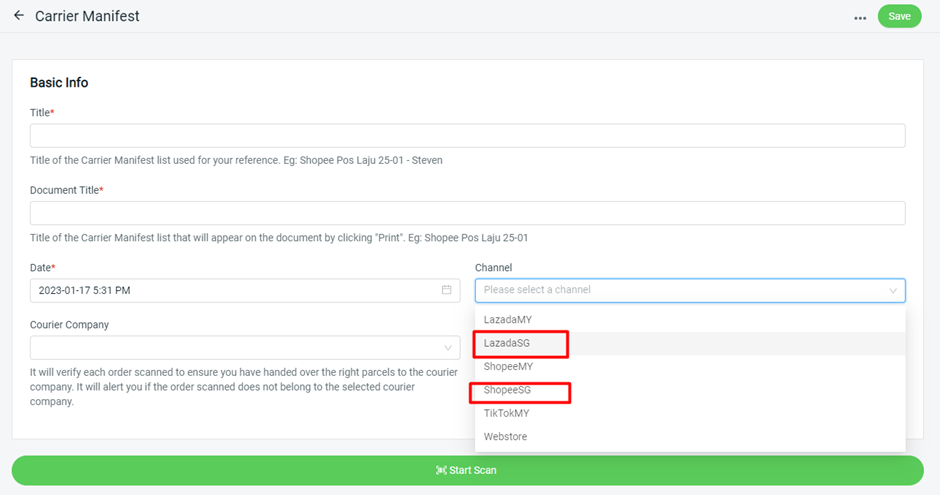
Task: Focus the Title input field
Action: pos(468,135)
